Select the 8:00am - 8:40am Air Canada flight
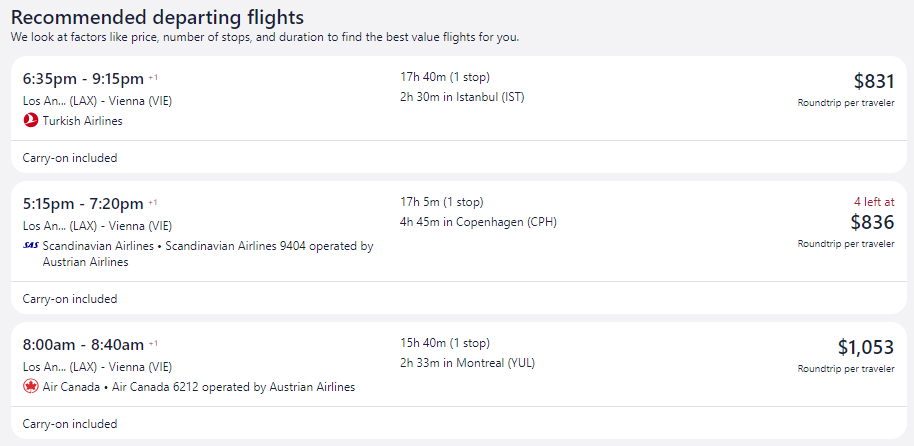The image size is (914, 446). (83, 344)
